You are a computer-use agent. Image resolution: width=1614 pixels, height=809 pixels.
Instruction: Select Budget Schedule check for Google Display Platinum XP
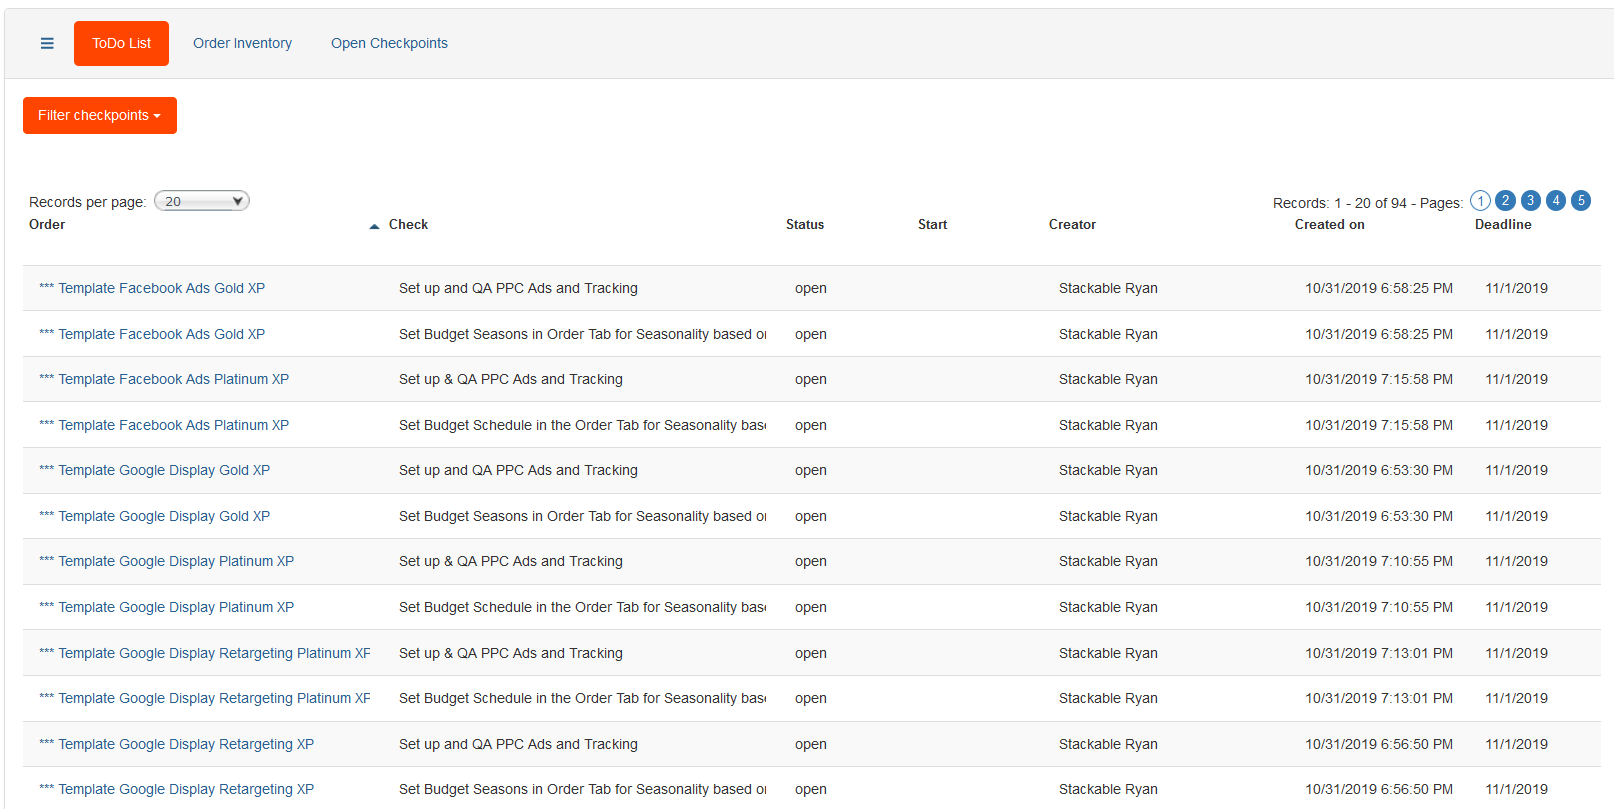point(582,607)
